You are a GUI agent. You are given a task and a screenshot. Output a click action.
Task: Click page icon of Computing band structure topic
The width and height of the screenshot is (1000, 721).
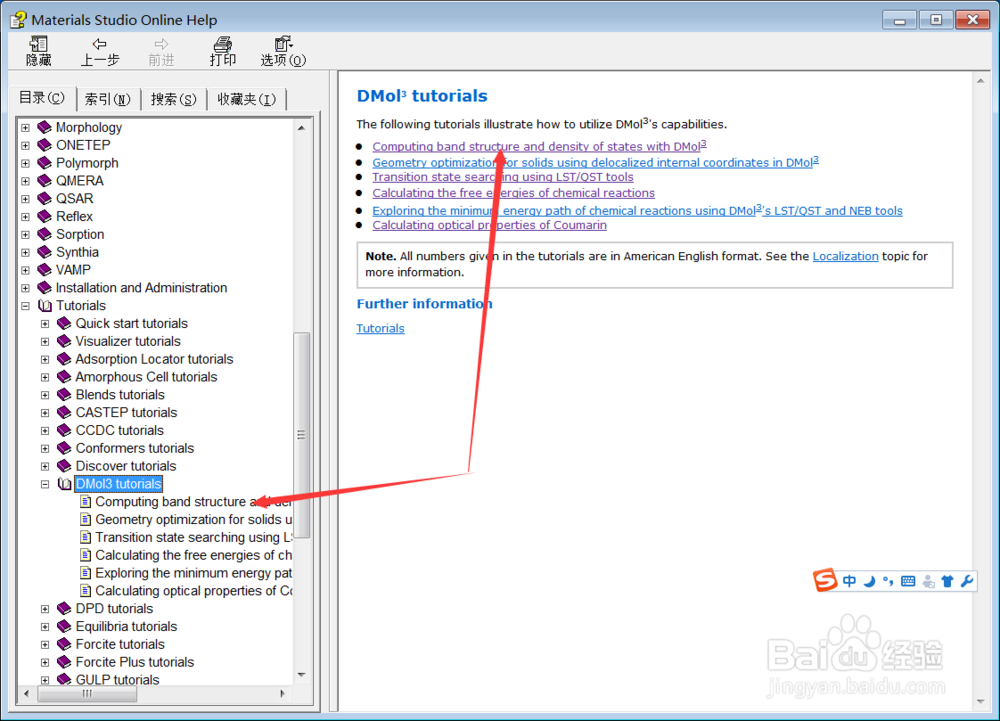85,502
